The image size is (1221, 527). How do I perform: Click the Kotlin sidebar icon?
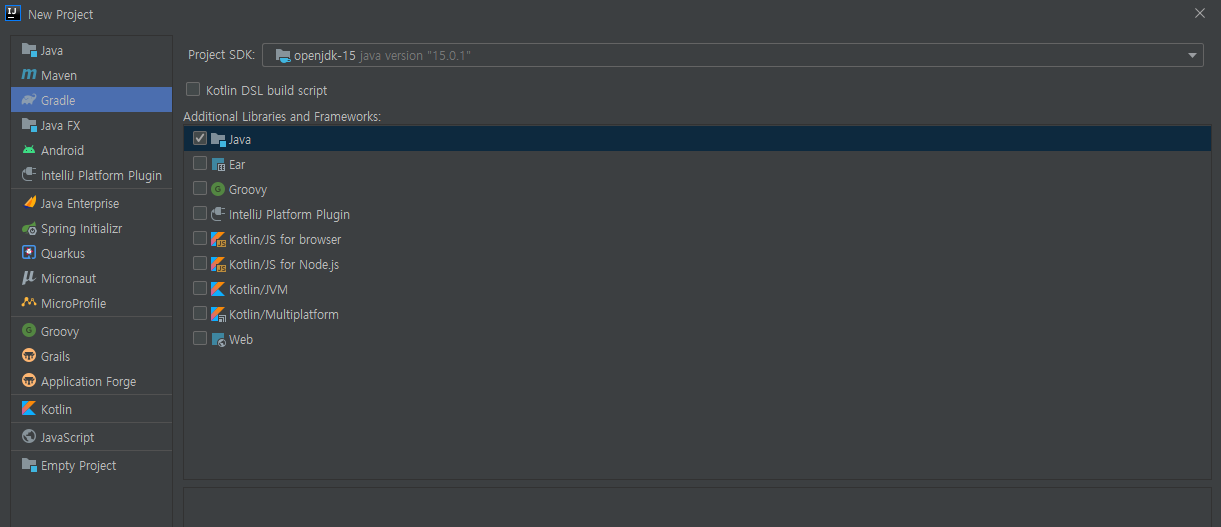(x=29, y=409)
